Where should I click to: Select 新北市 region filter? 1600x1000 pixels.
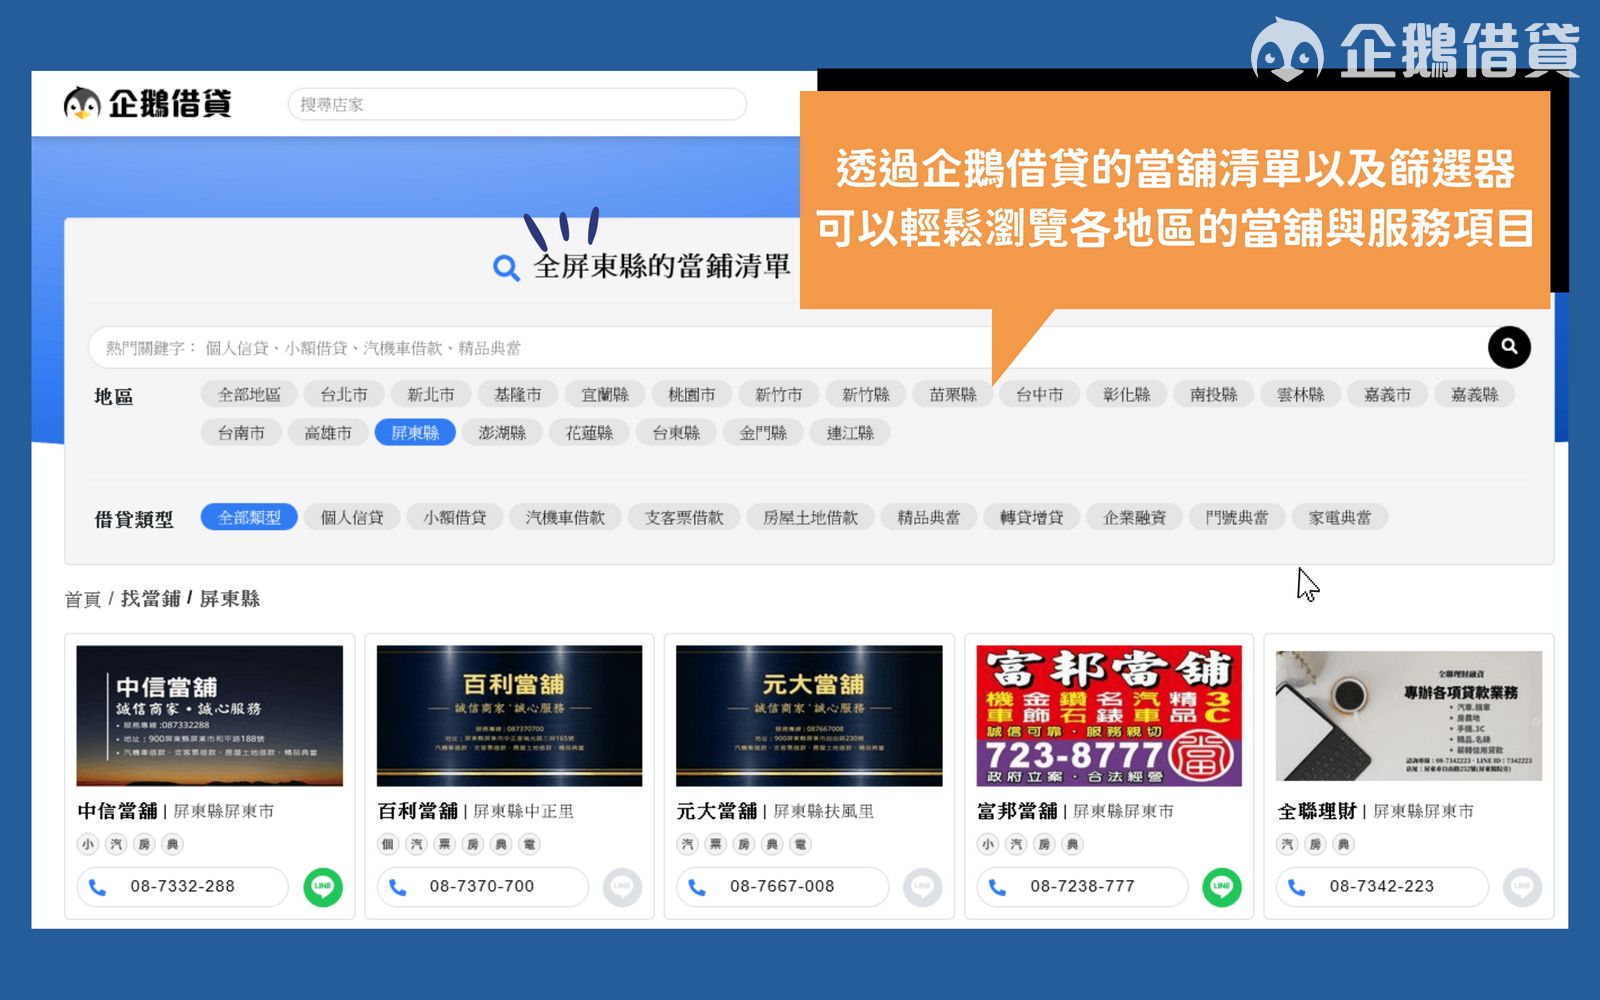431,395
